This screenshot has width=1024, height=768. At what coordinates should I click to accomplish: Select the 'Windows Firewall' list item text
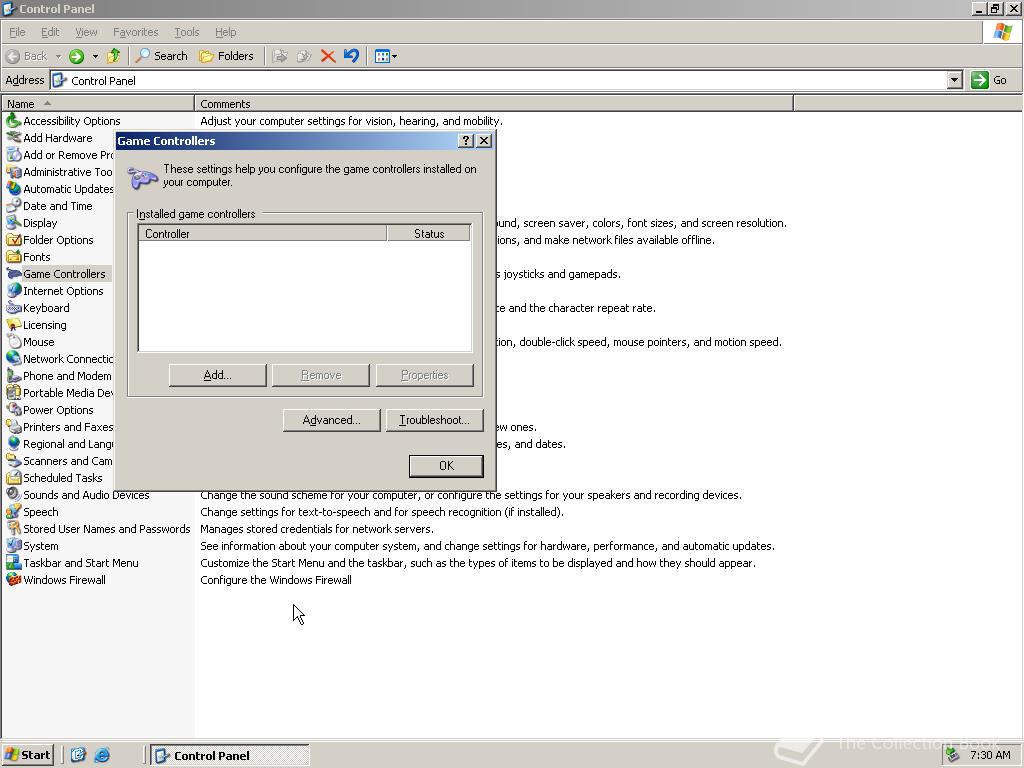(x=64, y=580)
